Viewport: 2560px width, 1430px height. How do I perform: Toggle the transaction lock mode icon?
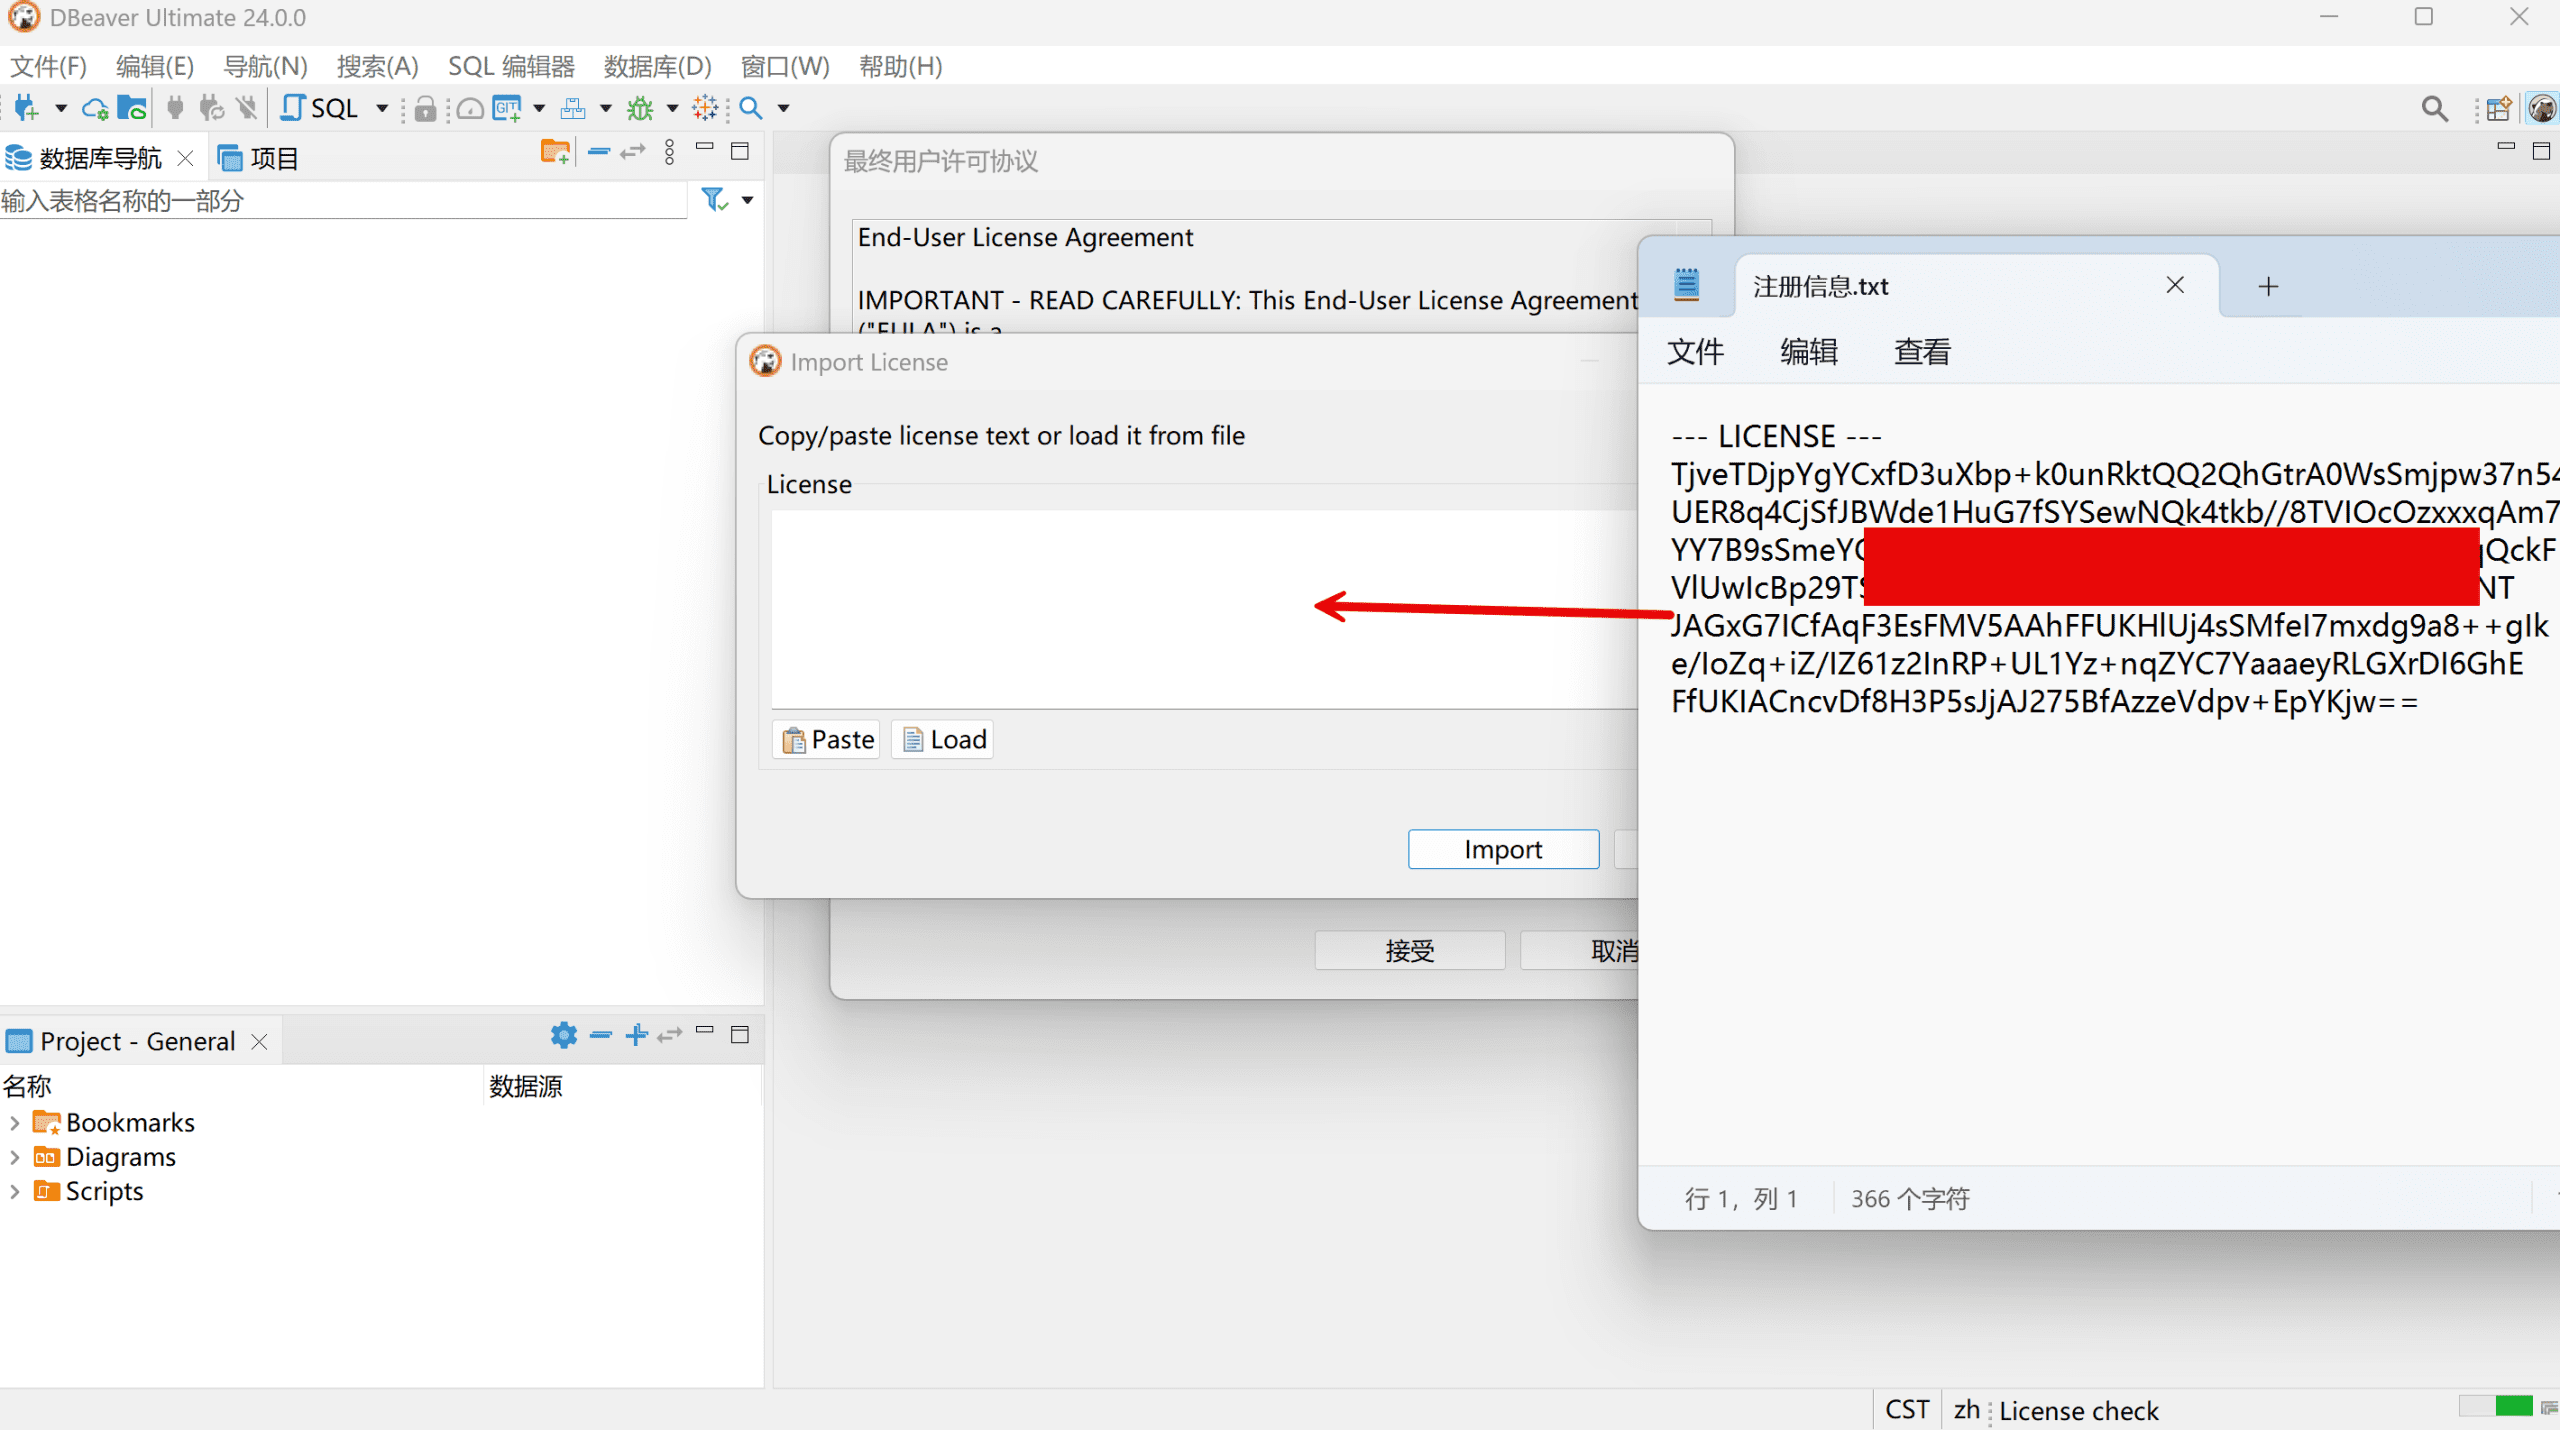pos(425,108)
